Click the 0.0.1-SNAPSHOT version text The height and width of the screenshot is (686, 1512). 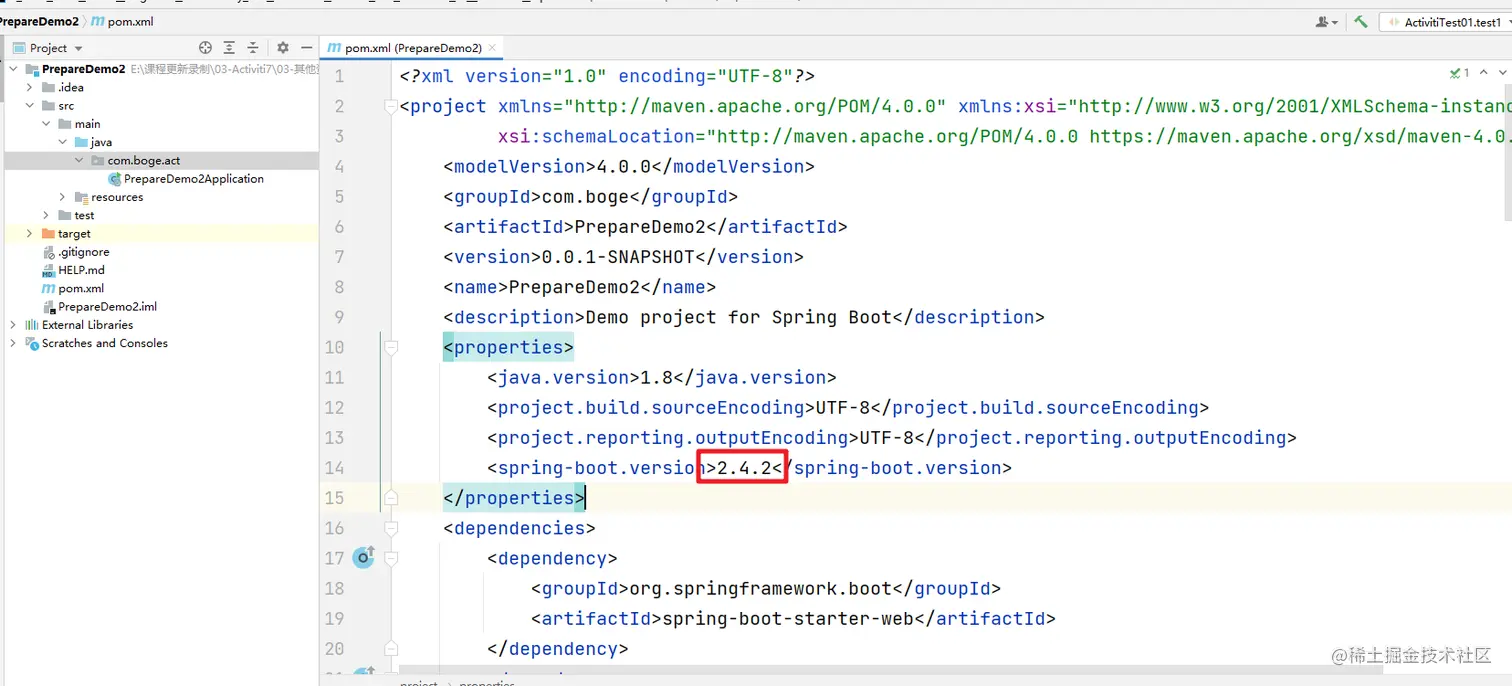tap(618, 257)
